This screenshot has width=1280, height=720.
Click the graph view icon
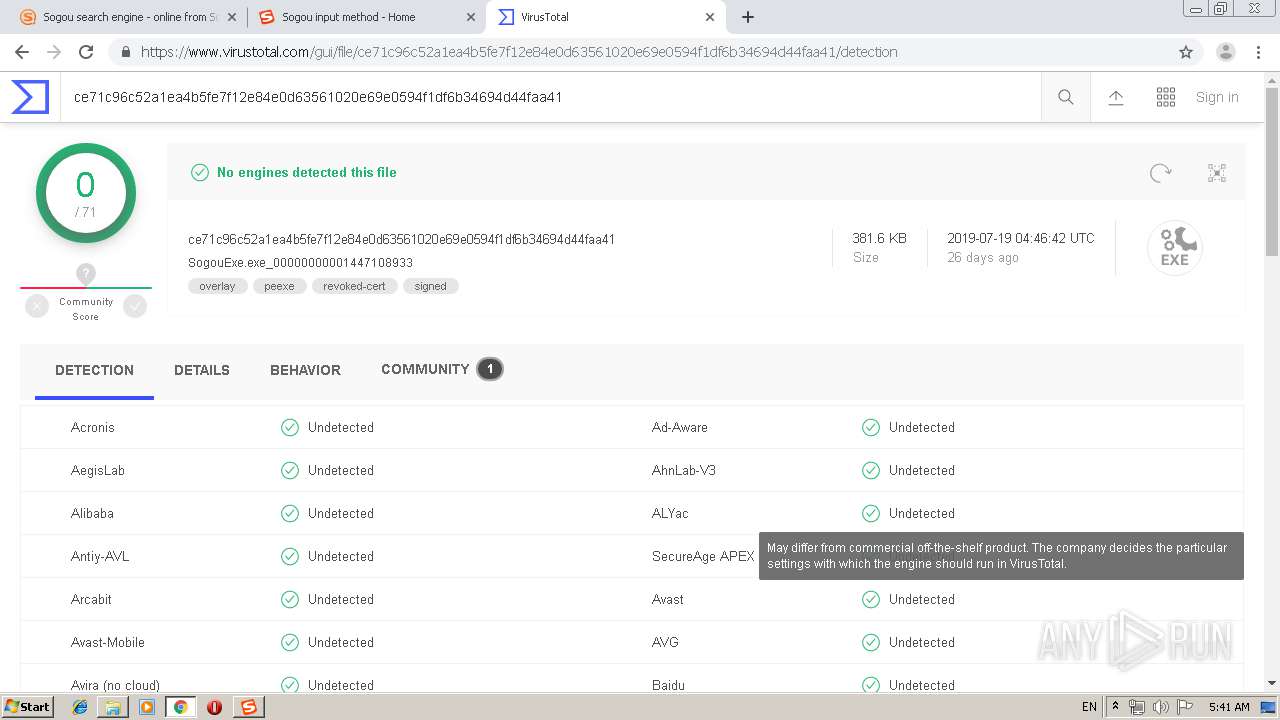[1217, 173]
